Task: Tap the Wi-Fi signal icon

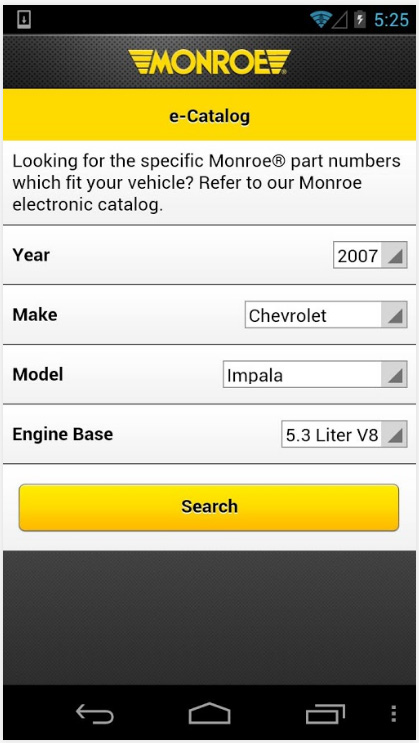Action: pyautogui.click(x=320, y=19)
